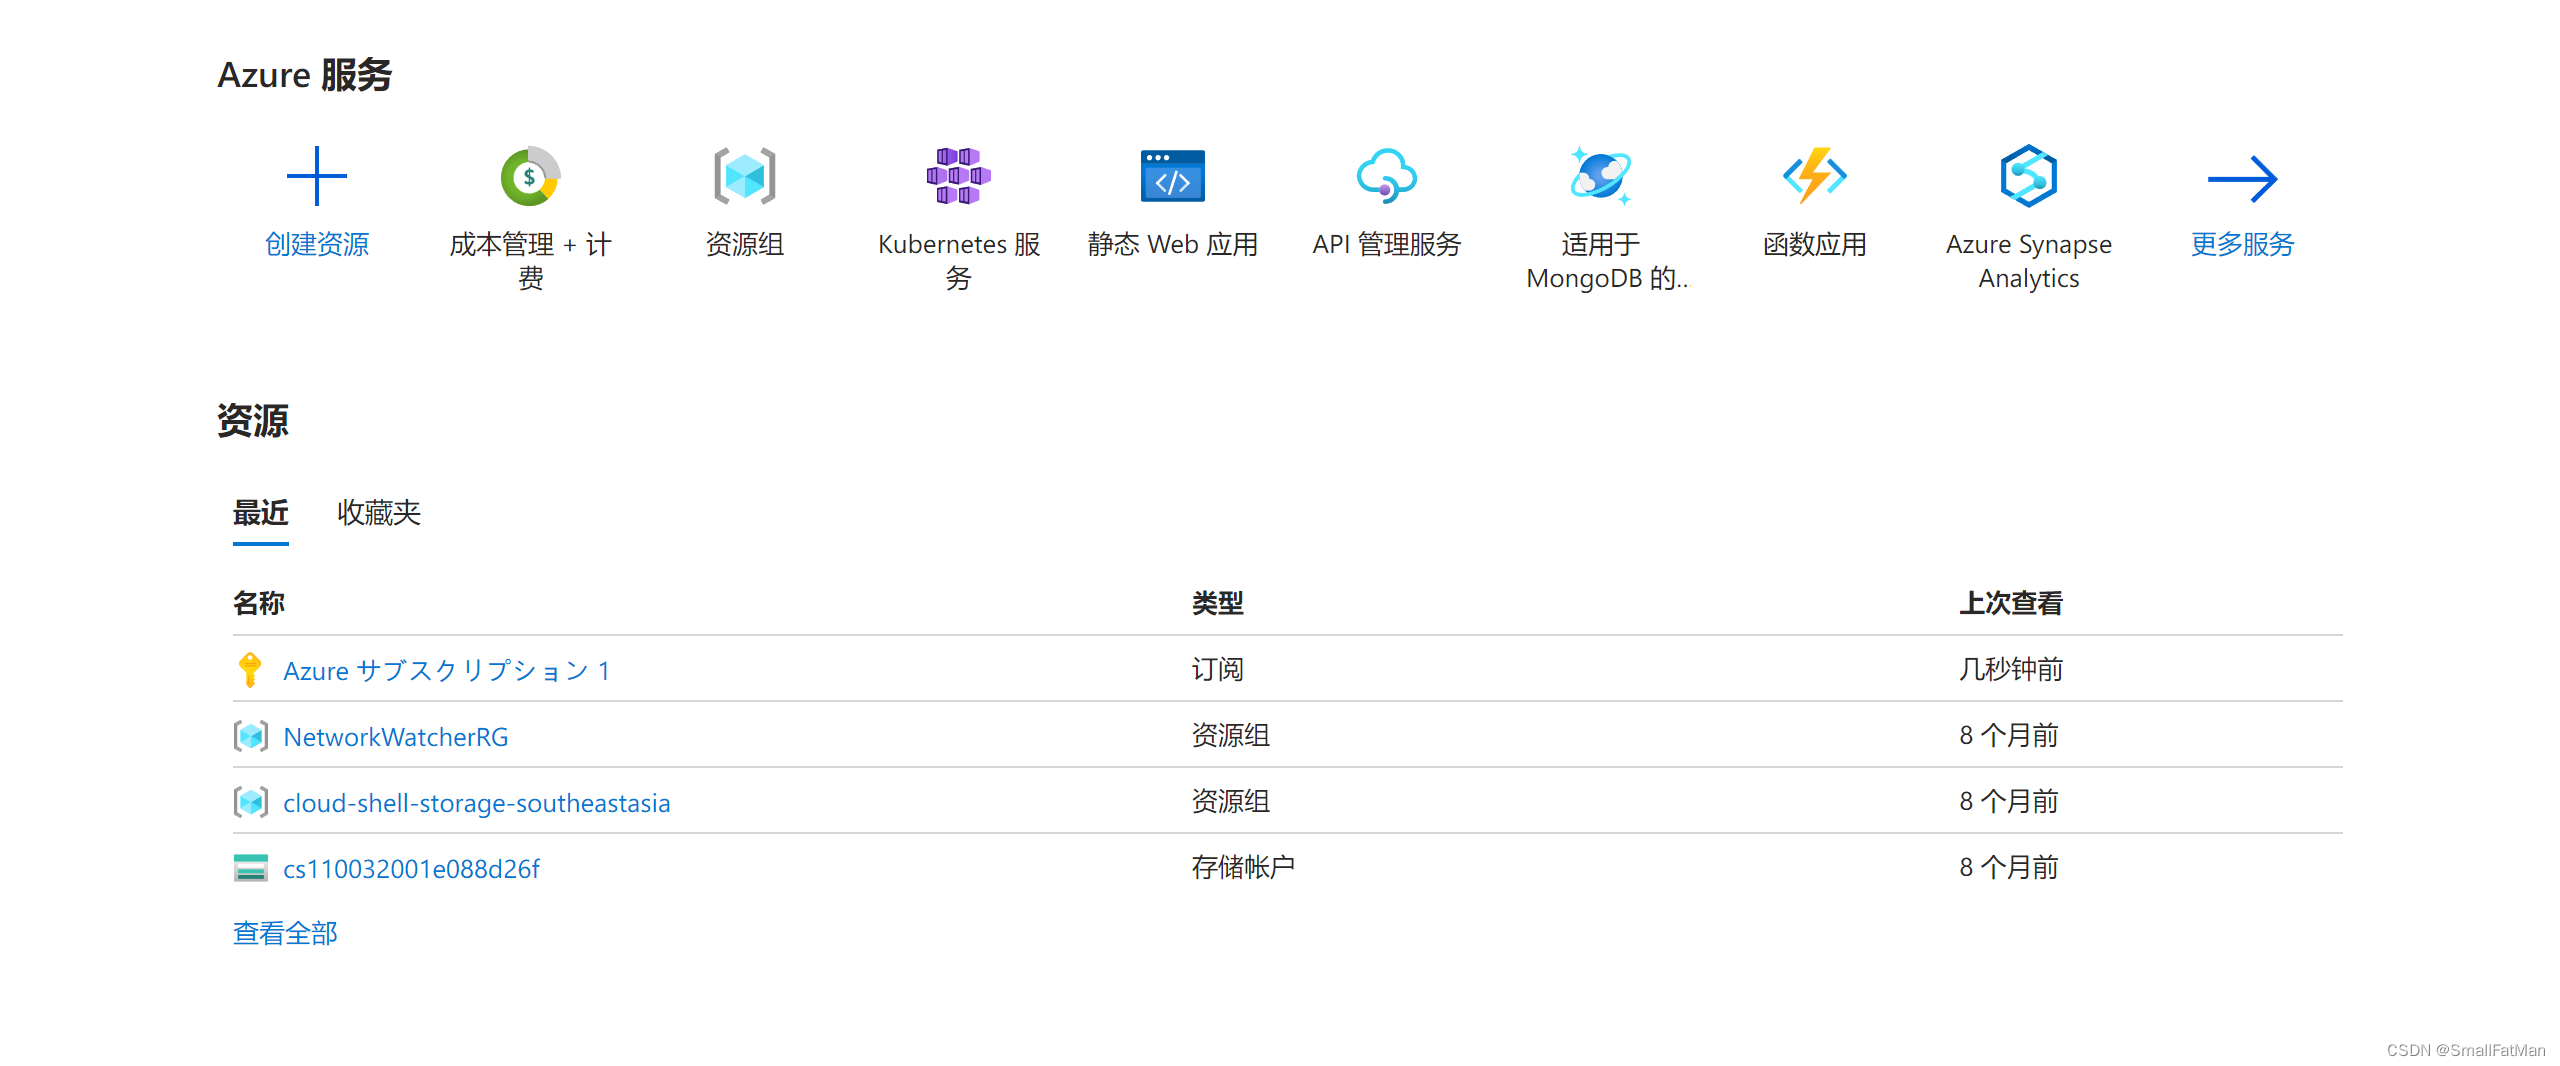Click the NetworkWatcherRG resource group icon
Image resolution: width=2560 pixels, height=1066 pixels.
[250, 736]
